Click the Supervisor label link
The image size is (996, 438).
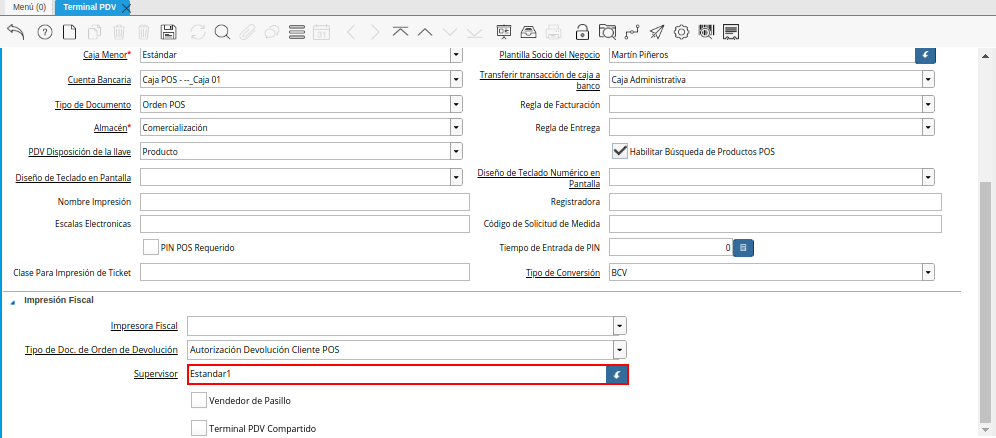(156, 374)
